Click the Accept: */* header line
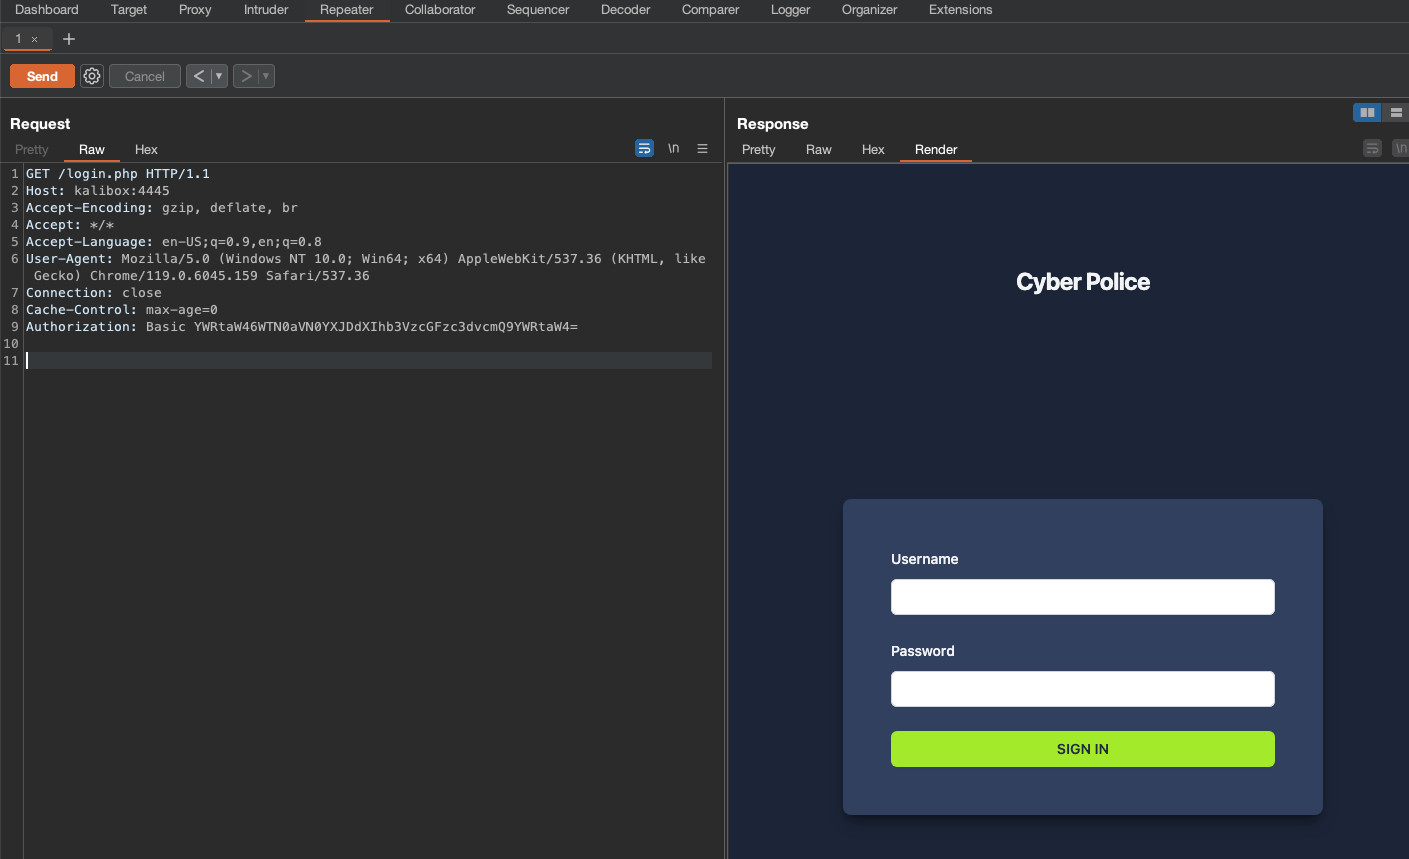The image size is (1409, 859). coord(70,225)
